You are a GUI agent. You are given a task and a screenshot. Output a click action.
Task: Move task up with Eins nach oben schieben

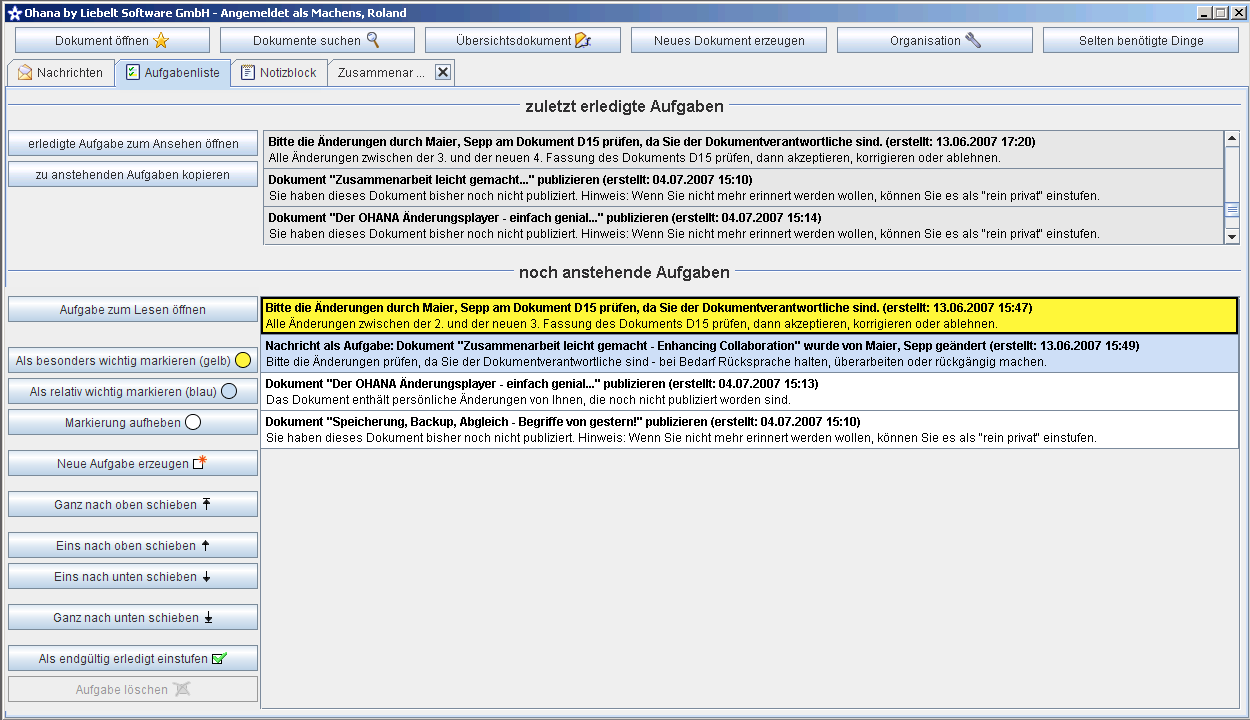[x=133, y=546]
